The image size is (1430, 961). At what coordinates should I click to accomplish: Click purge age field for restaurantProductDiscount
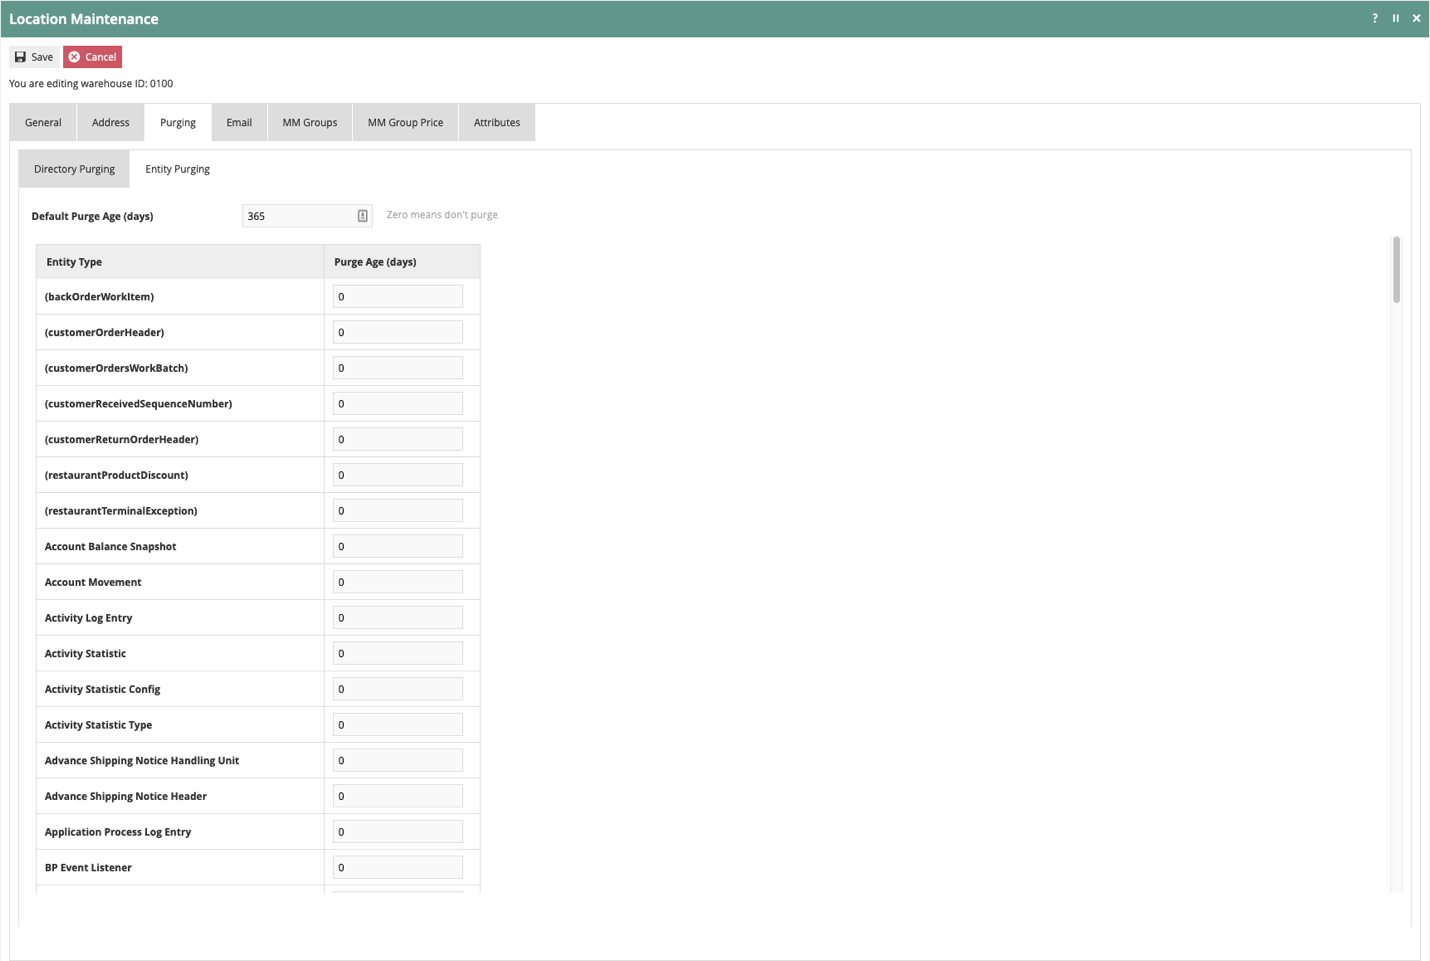(x=398, y=475)
